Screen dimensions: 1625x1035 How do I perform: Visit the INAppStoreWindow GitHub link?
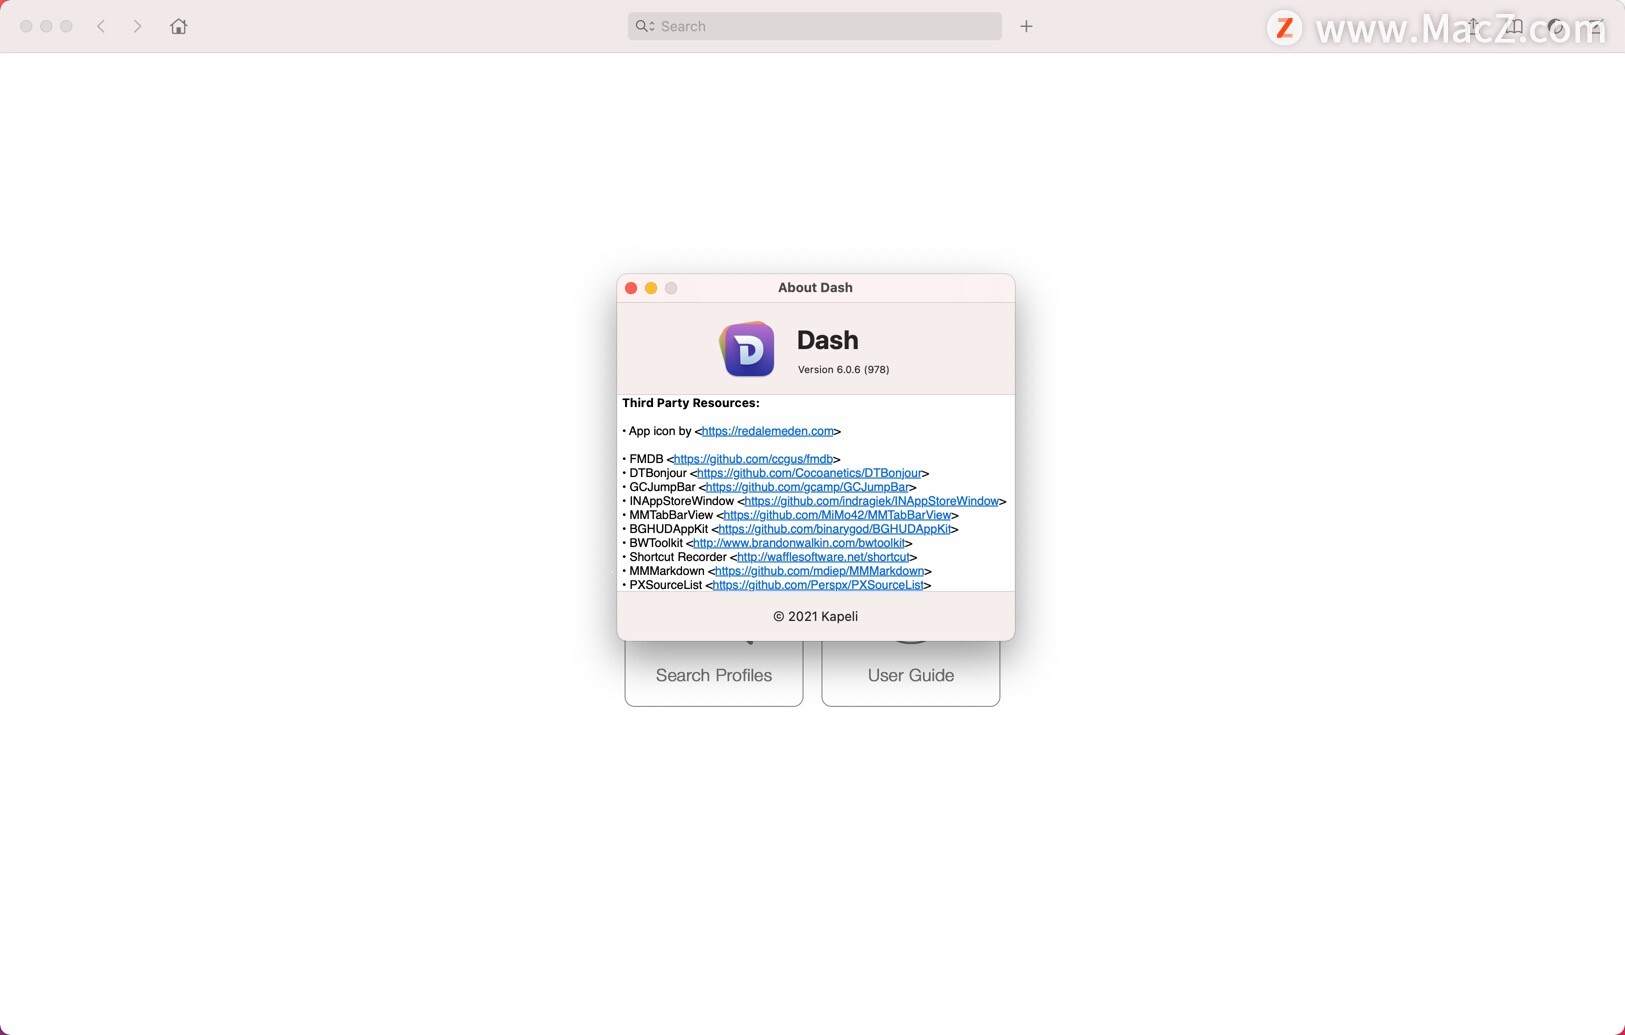(871, 501)
